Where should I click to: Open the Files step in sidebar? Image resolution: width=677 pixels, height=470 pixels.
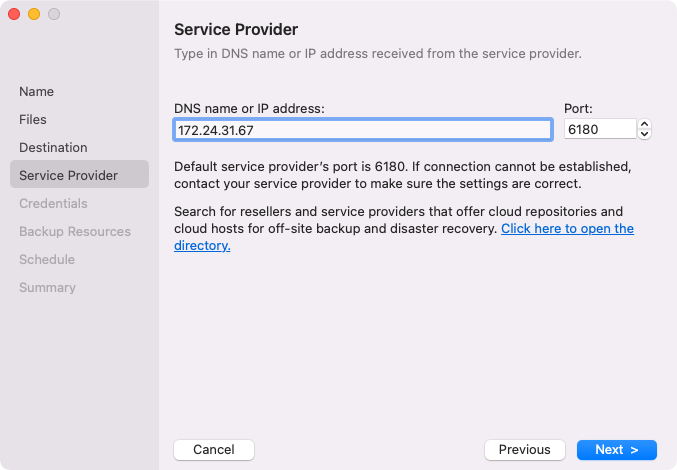click(33, 119)
